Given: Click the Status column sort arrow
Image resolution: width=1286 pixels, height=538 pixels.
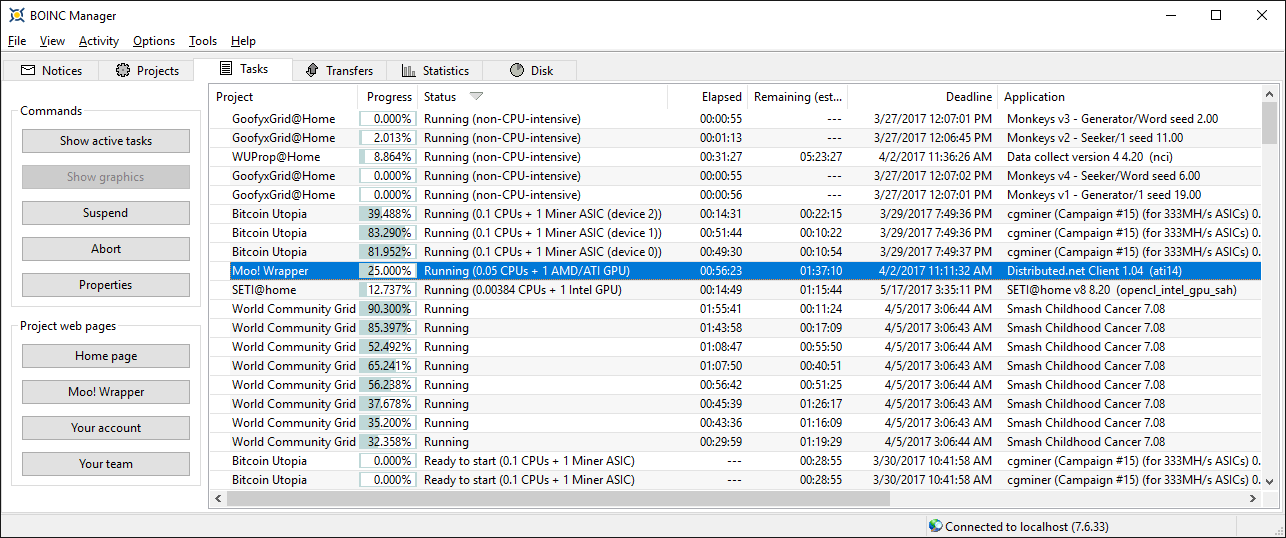Looking at the screenshot, I should [x=476, y=97].
